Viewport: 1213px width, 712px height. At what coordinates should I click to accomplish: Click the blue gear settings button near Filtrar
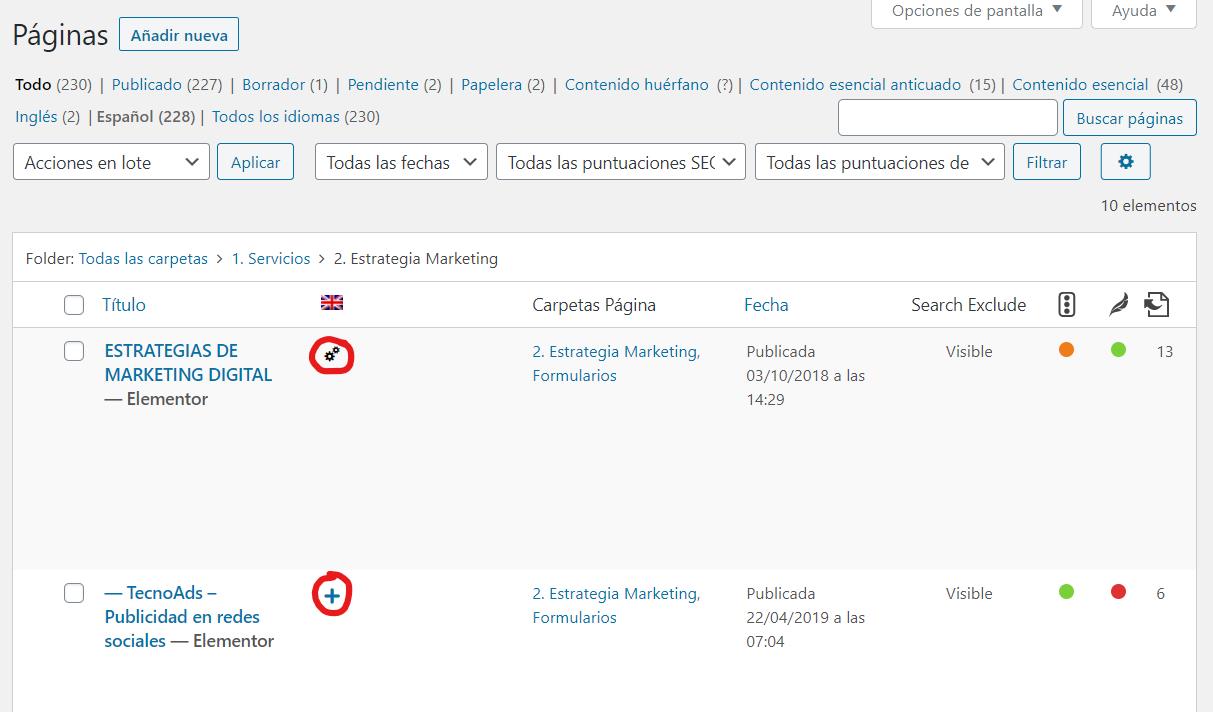point(1125,162)
